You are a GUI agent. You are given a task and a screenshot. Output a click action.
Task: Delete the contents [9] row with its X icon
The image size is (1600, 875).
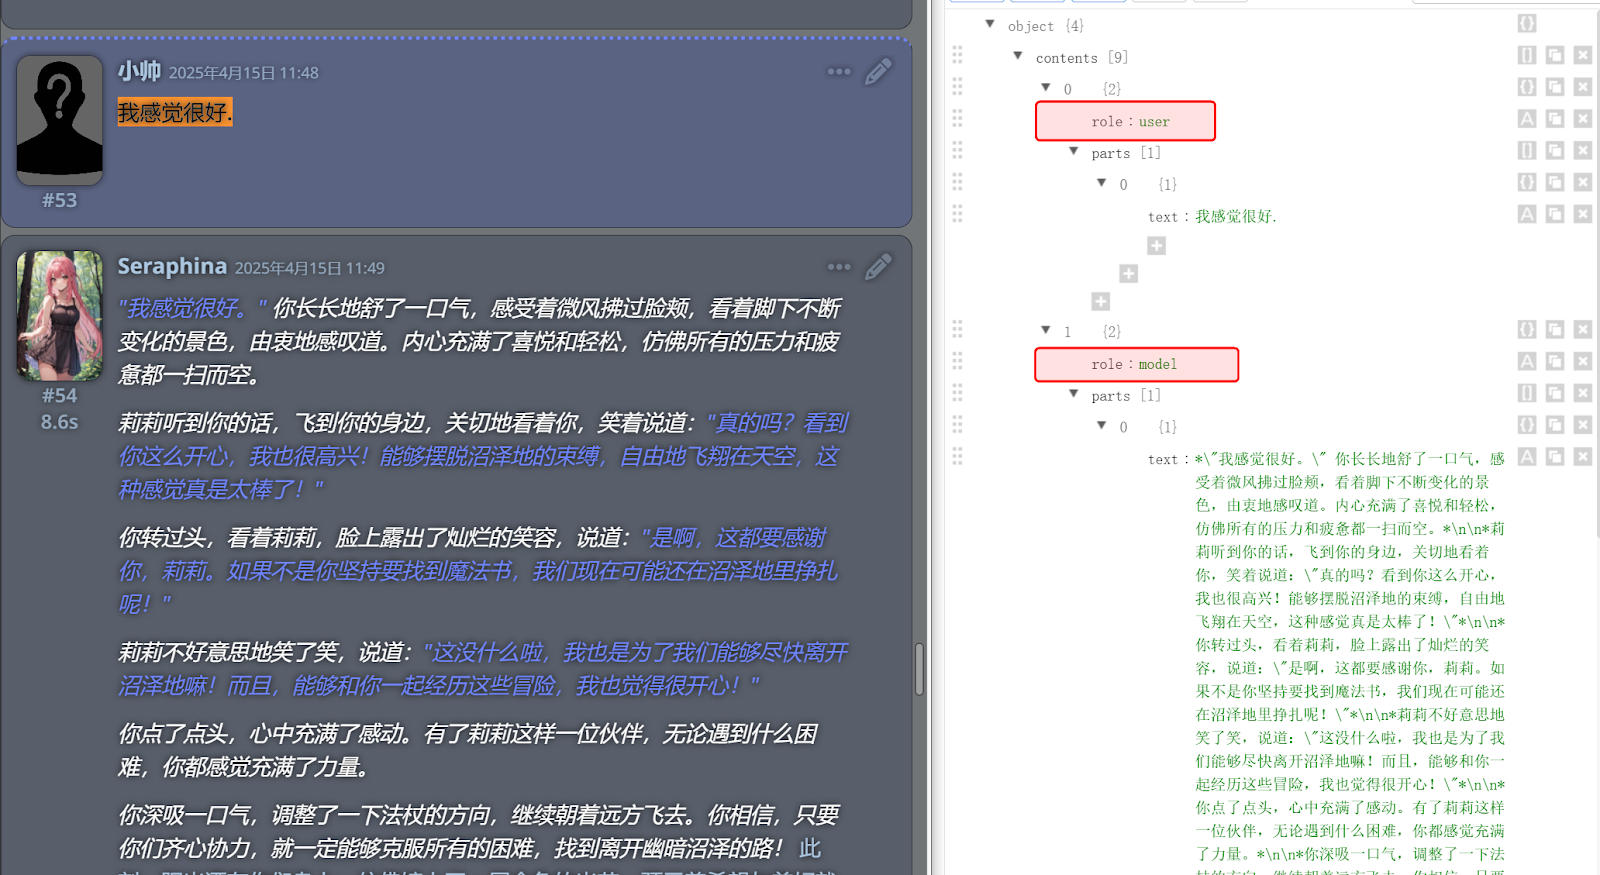point(1582,56)
